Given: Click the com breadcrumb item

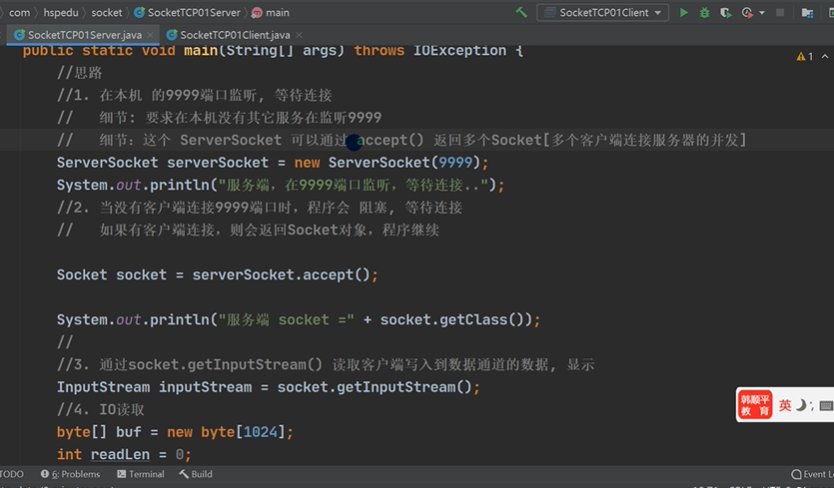Looking at the screenshot, I should point(19,12).
